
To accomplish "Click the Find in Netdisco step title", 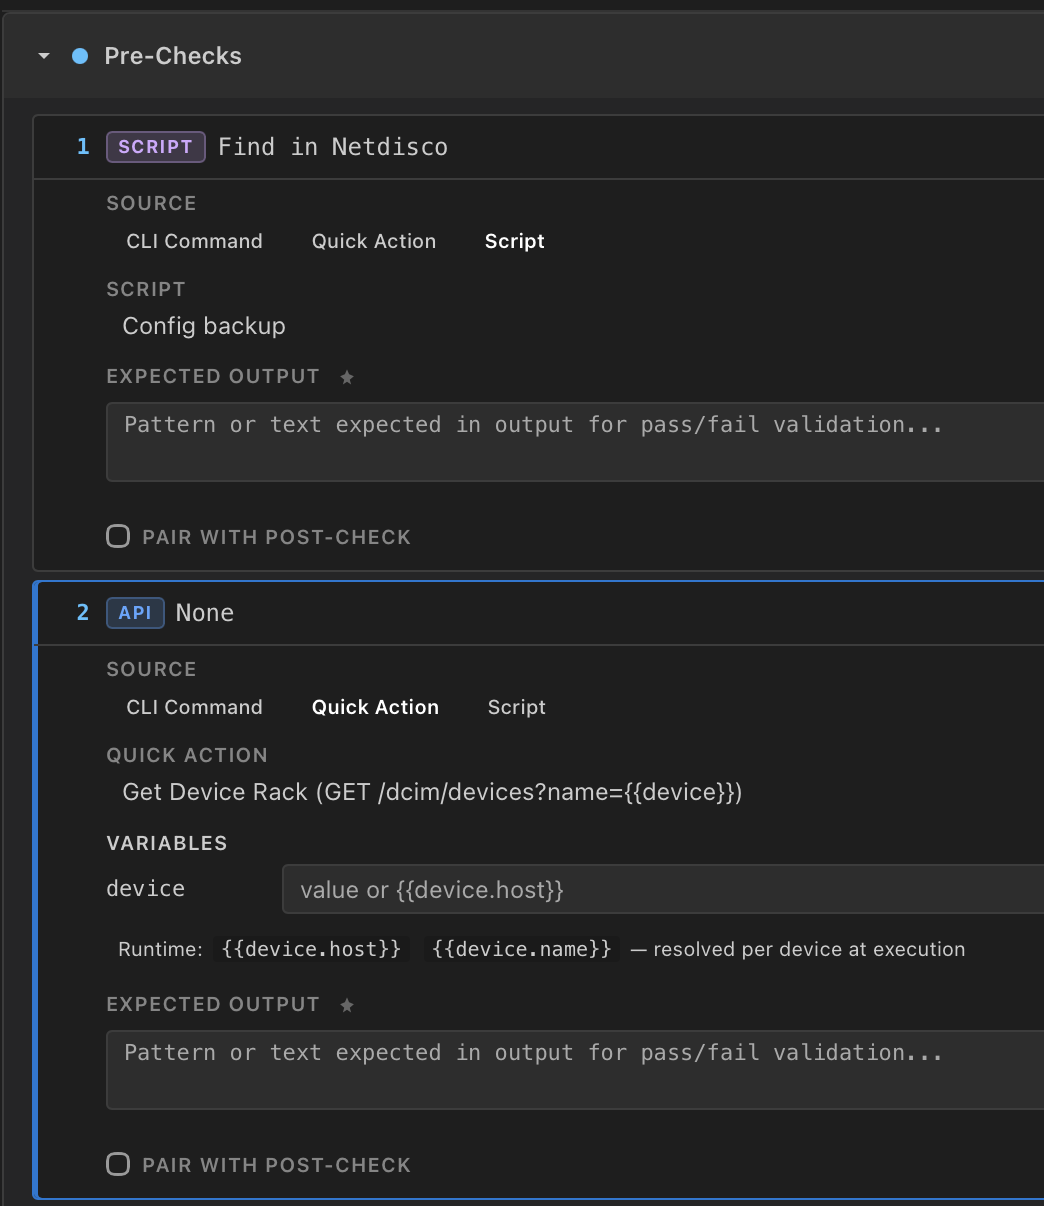I will tap(332, 147).
